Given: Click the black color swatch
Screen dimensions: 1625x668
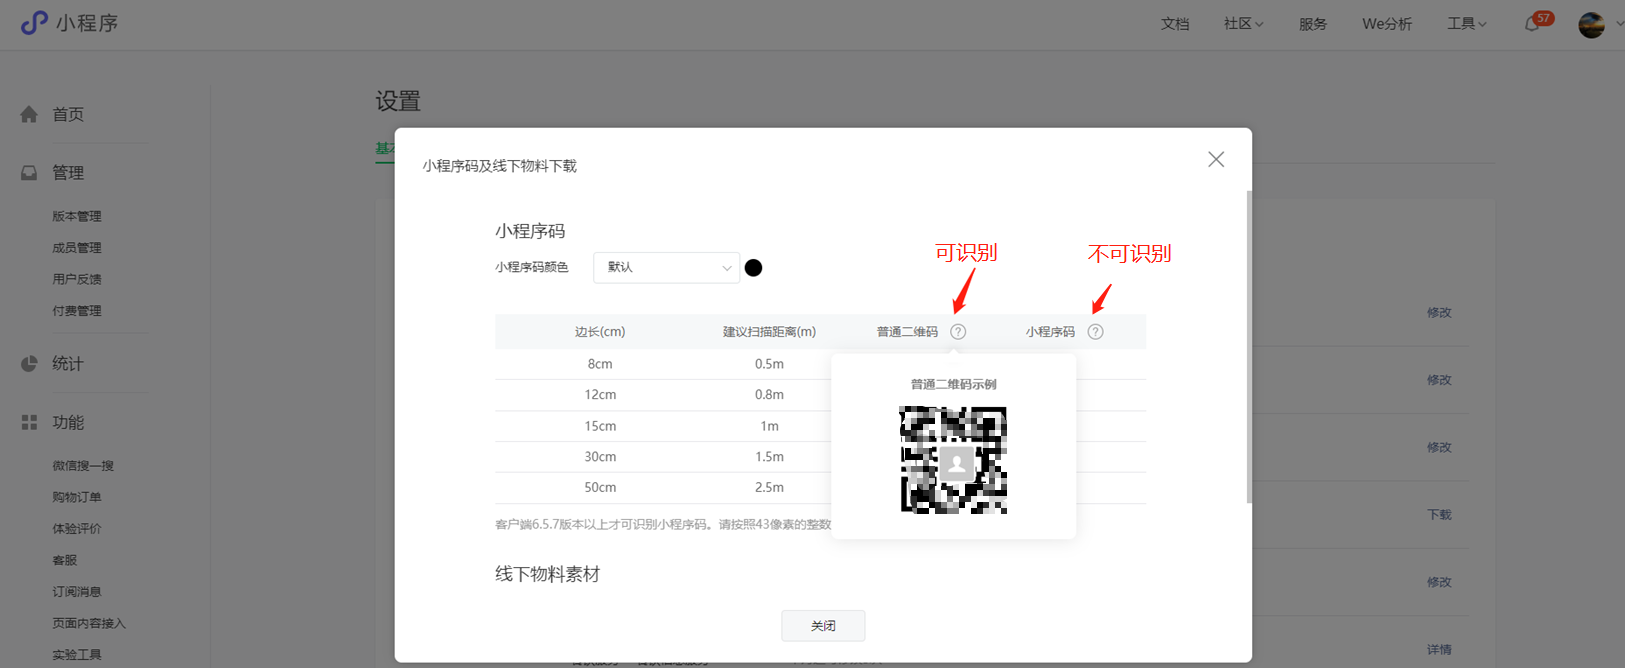Looking at the screenshot, I should 754,268.
